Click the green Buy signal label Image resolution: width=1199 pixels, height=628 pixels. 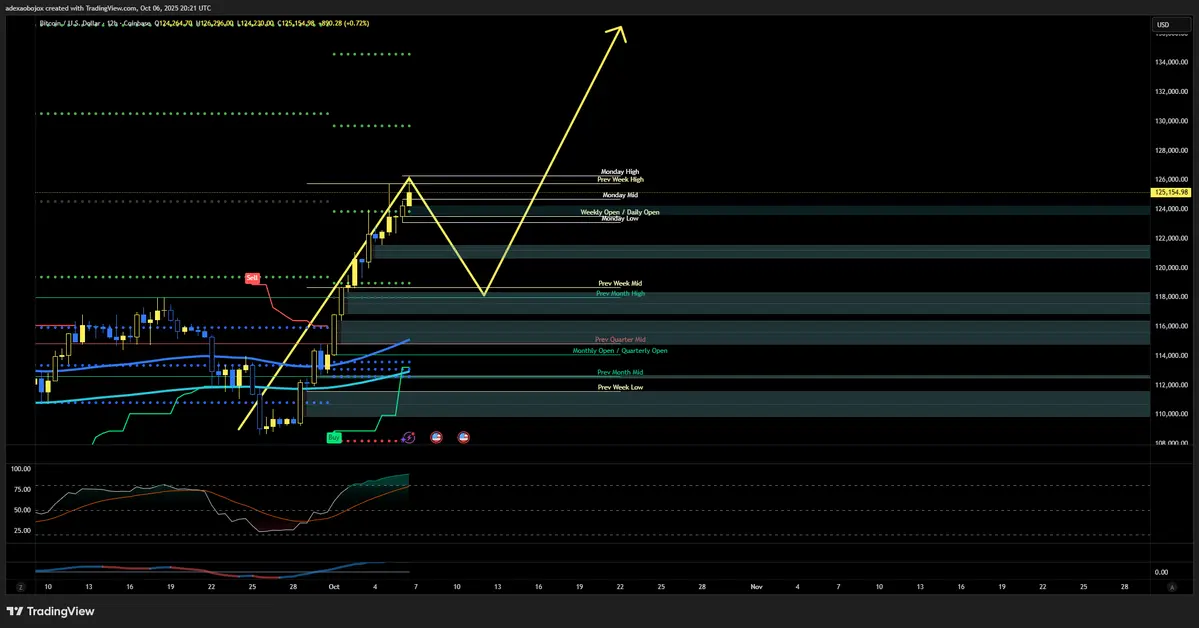[x=333, y=438]
